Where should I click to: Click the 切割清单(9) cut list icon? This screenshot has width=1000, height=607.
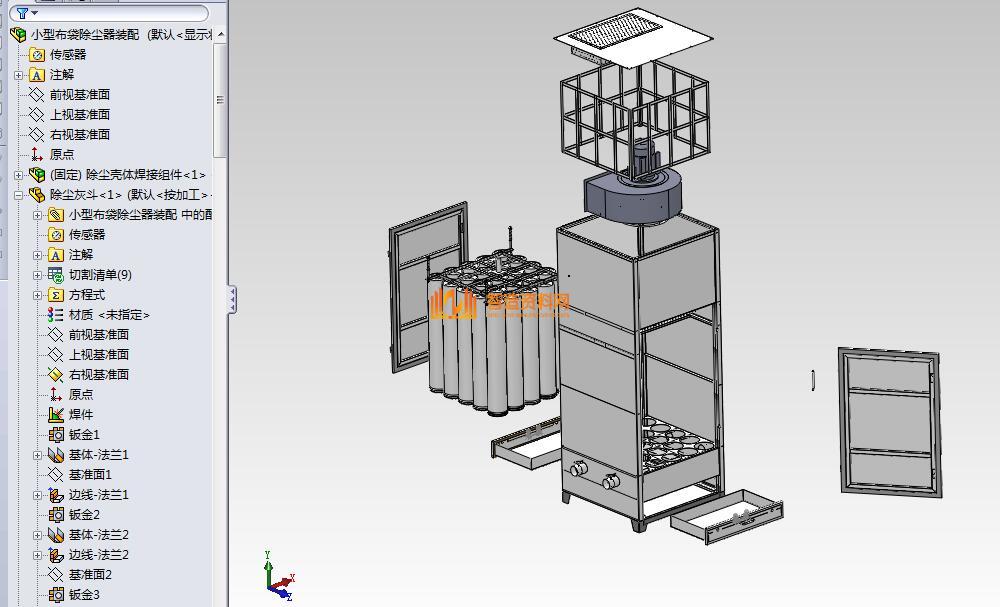tap(56, 274)
